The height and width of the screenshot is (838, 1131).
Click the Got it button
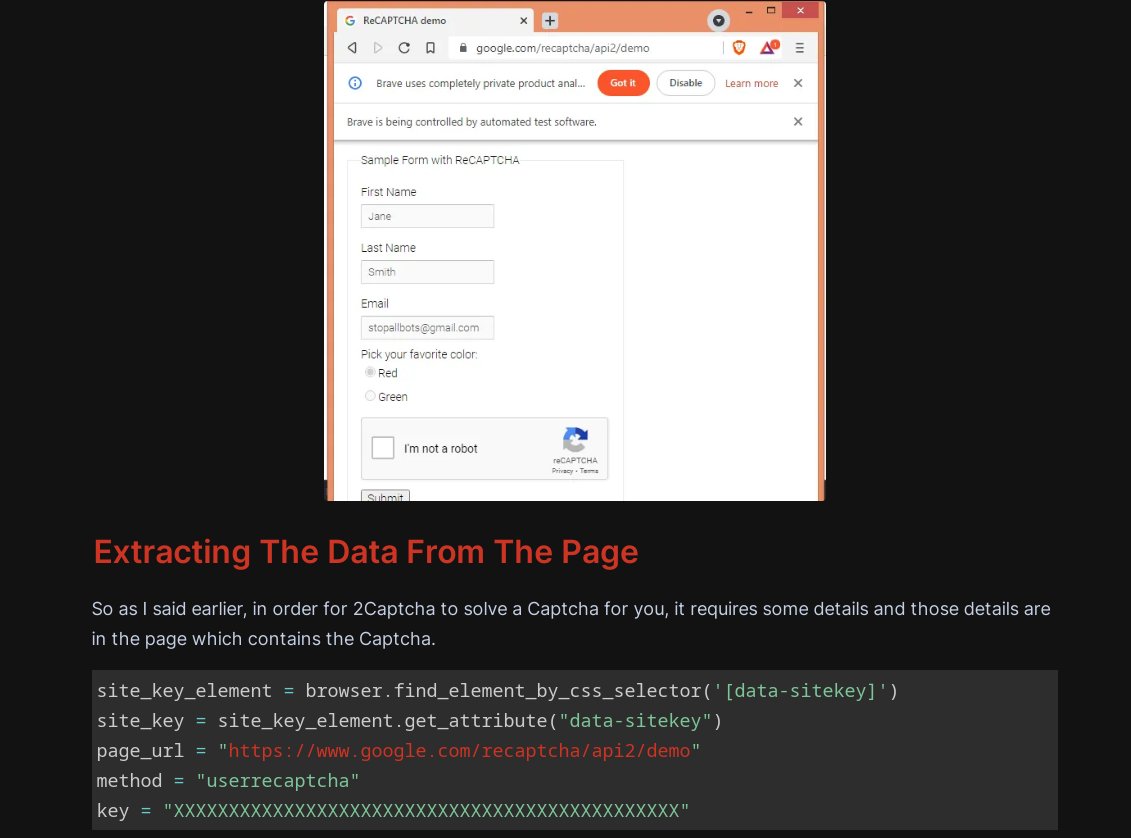coord(623,83)
